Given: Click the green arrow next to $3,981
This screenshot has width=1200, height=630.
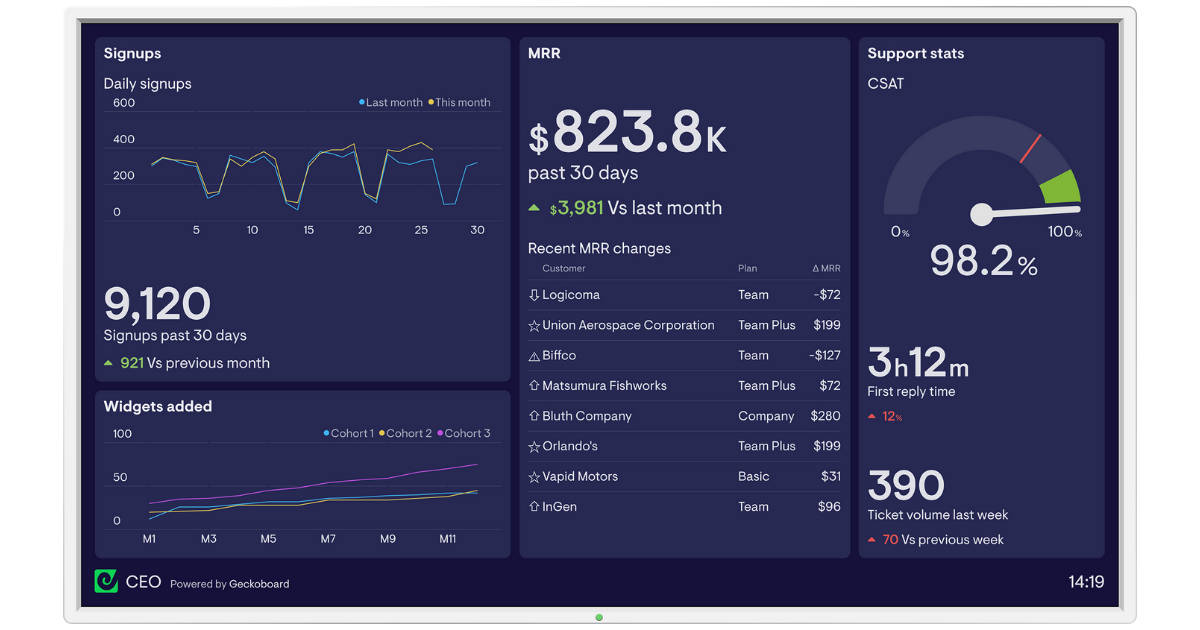Looking at the screenshot, I should tap(535, 208).
